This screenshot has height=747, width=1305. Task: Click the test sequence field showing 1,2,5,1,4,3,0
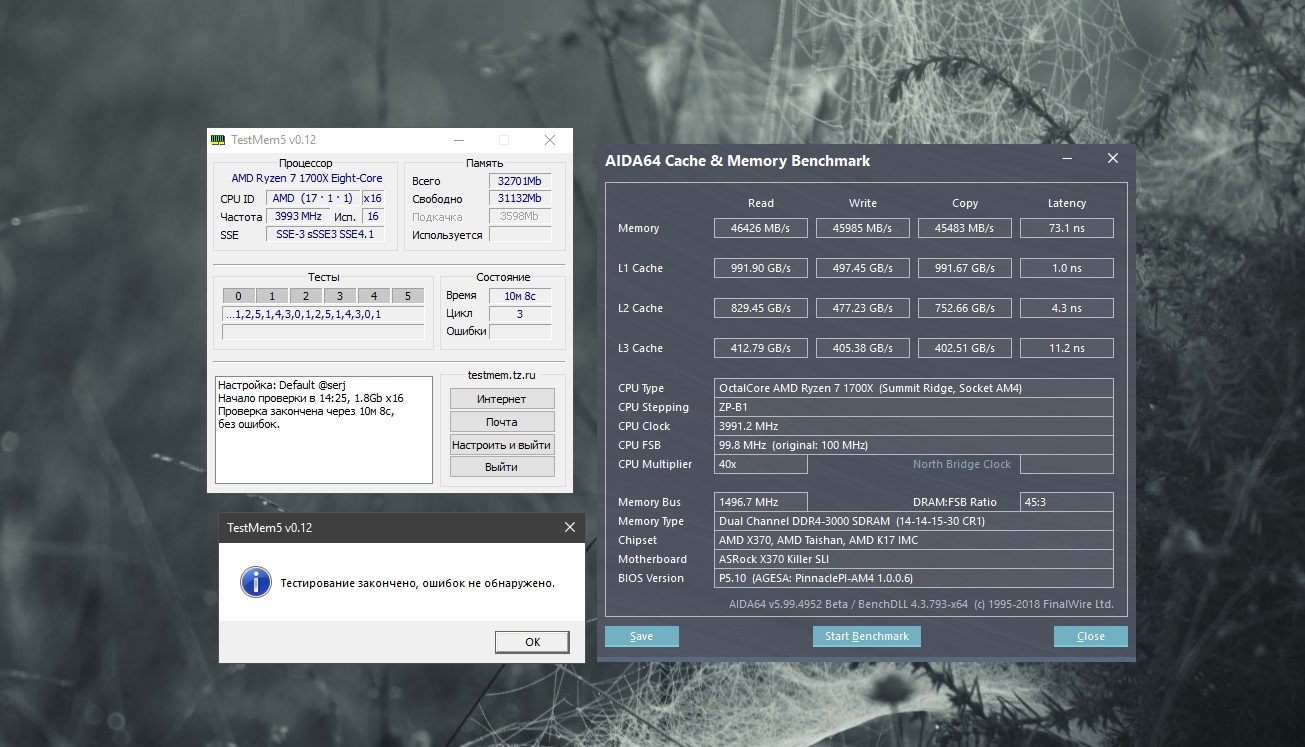coord(323,314)
